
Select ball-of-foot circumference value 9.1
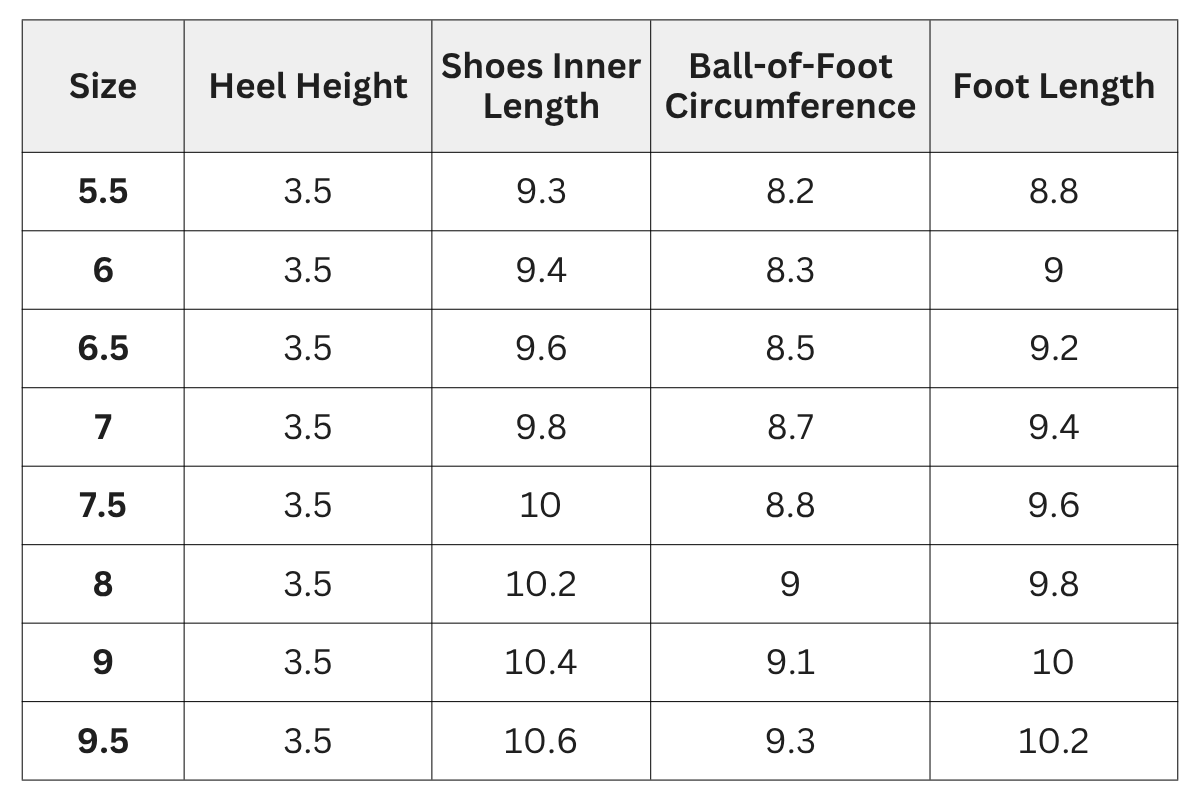coord(790,662)
